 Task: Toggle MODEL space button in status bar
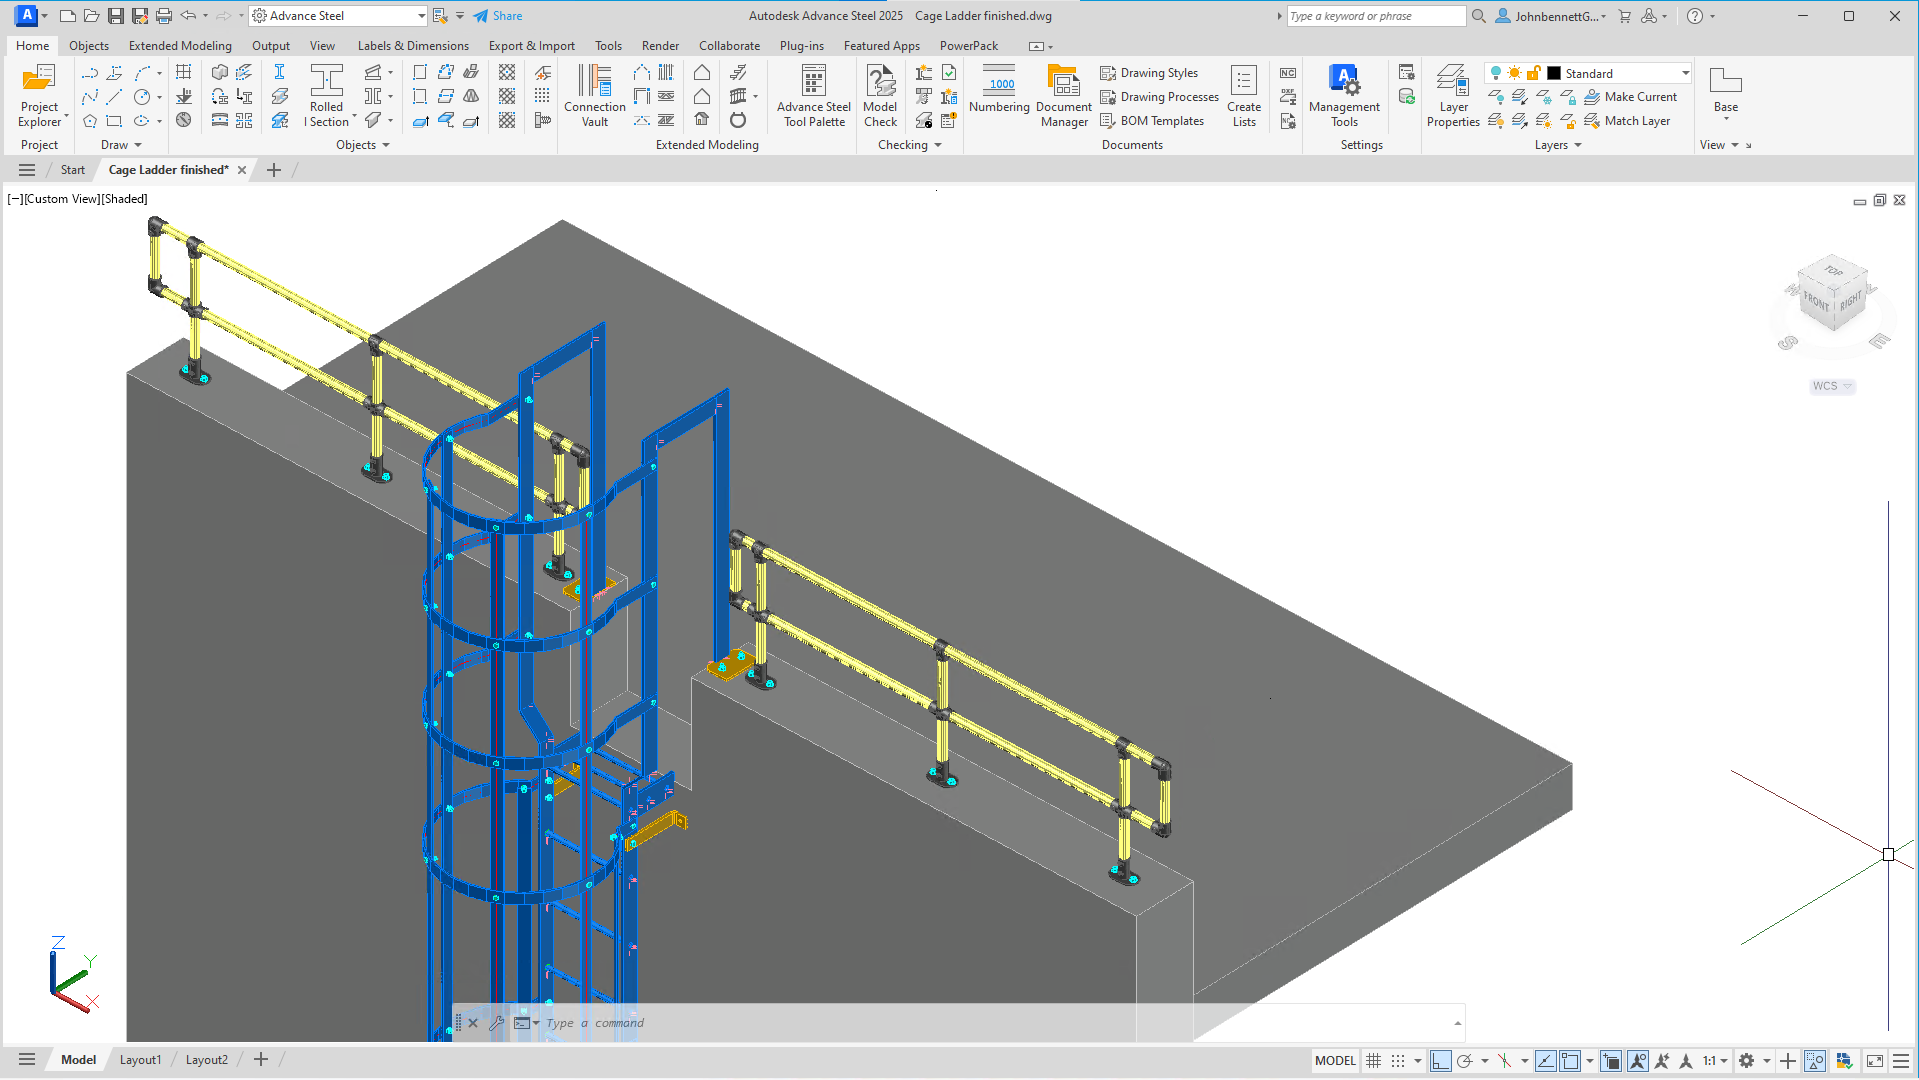click(1335, 1061)
